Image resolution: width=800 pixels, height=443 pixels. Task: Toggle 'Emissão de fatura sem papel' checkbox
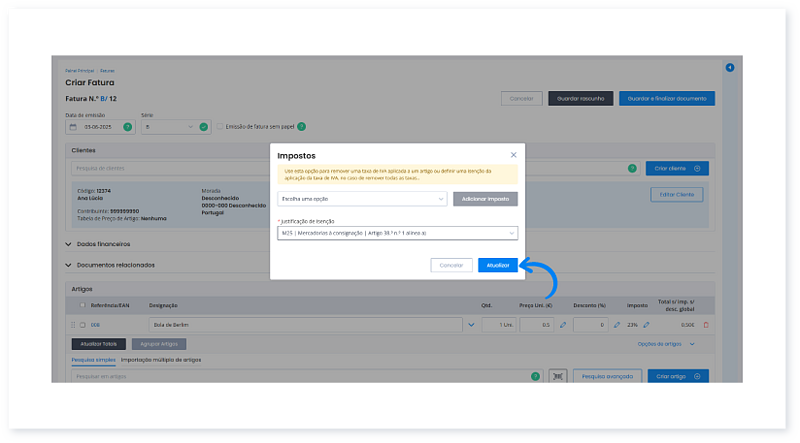[x=220, y=127]
